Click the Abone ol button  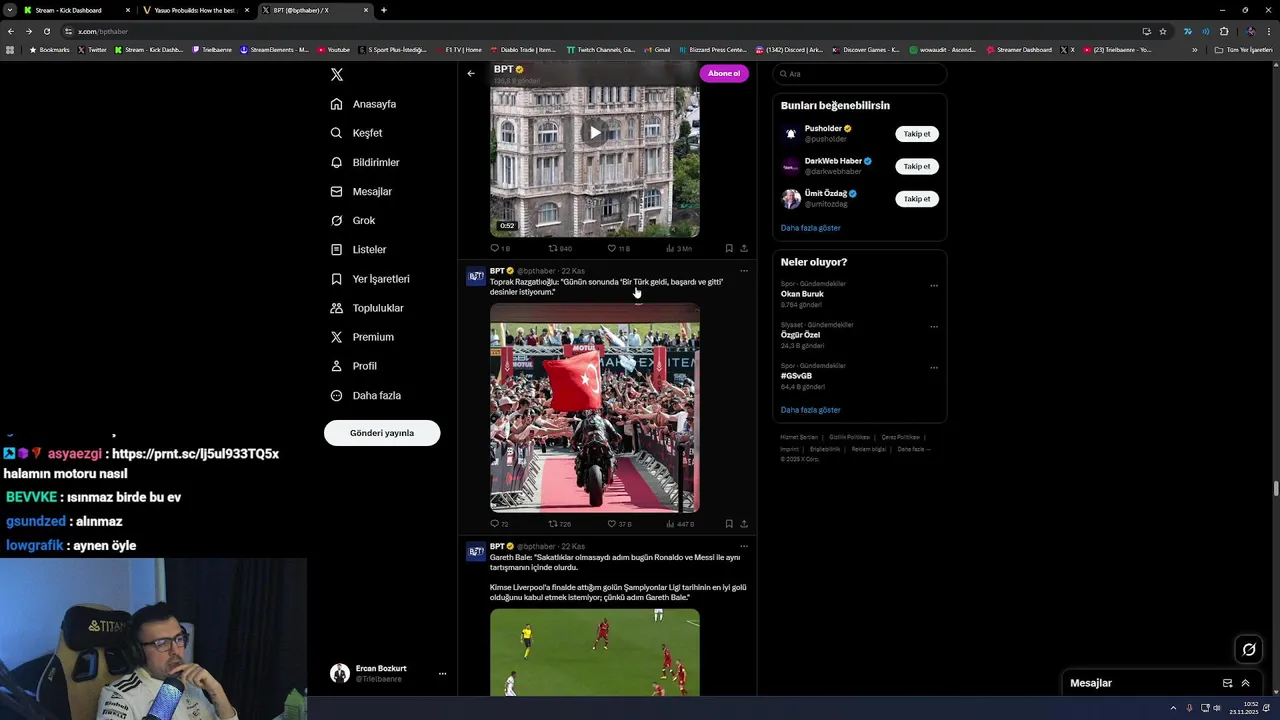(724, 73)
